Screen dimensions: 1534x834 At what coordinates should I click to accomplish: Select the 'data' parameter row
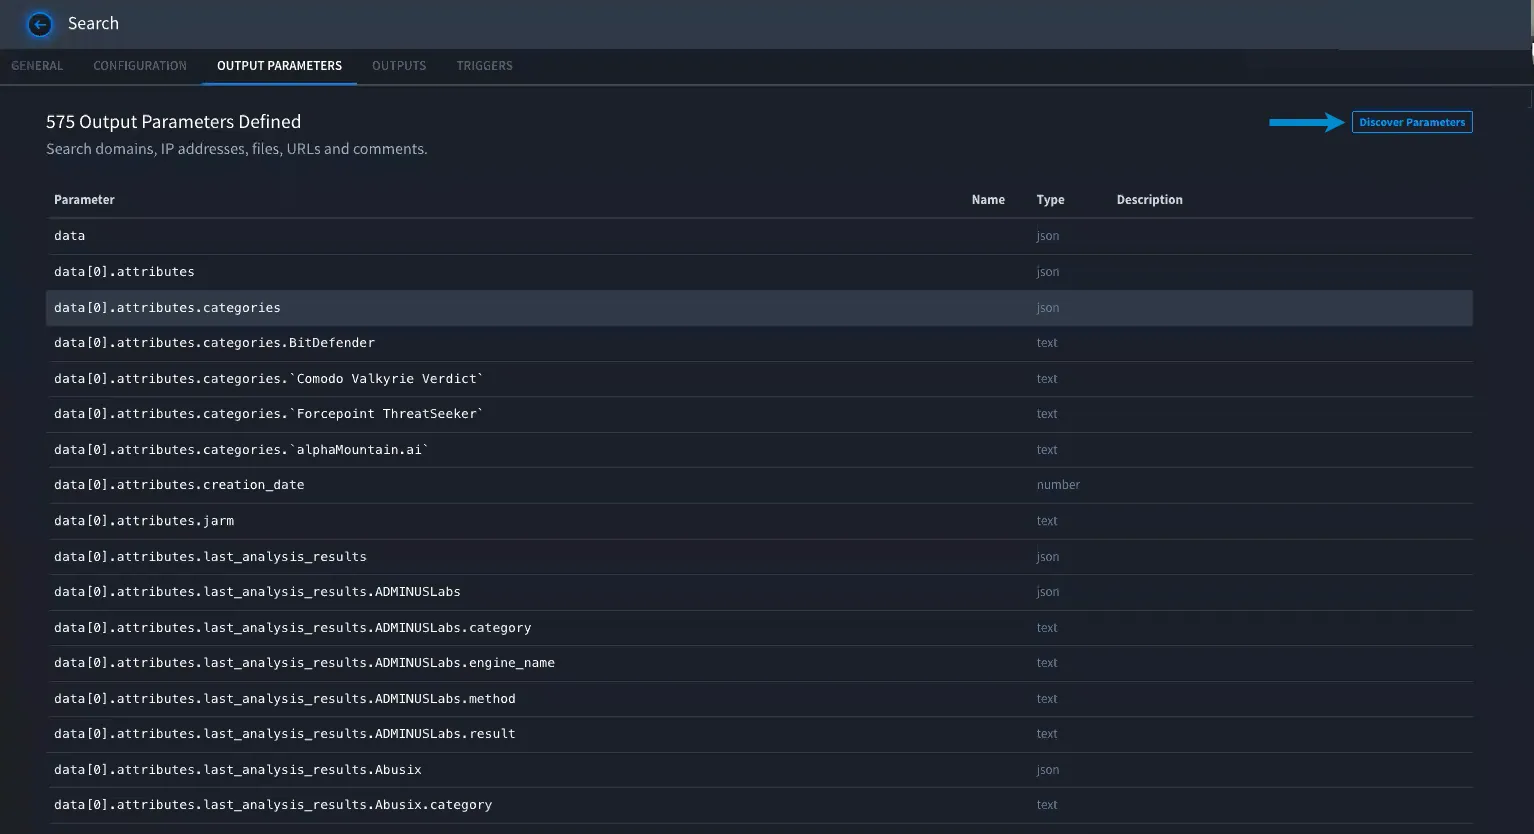point(759,236)
